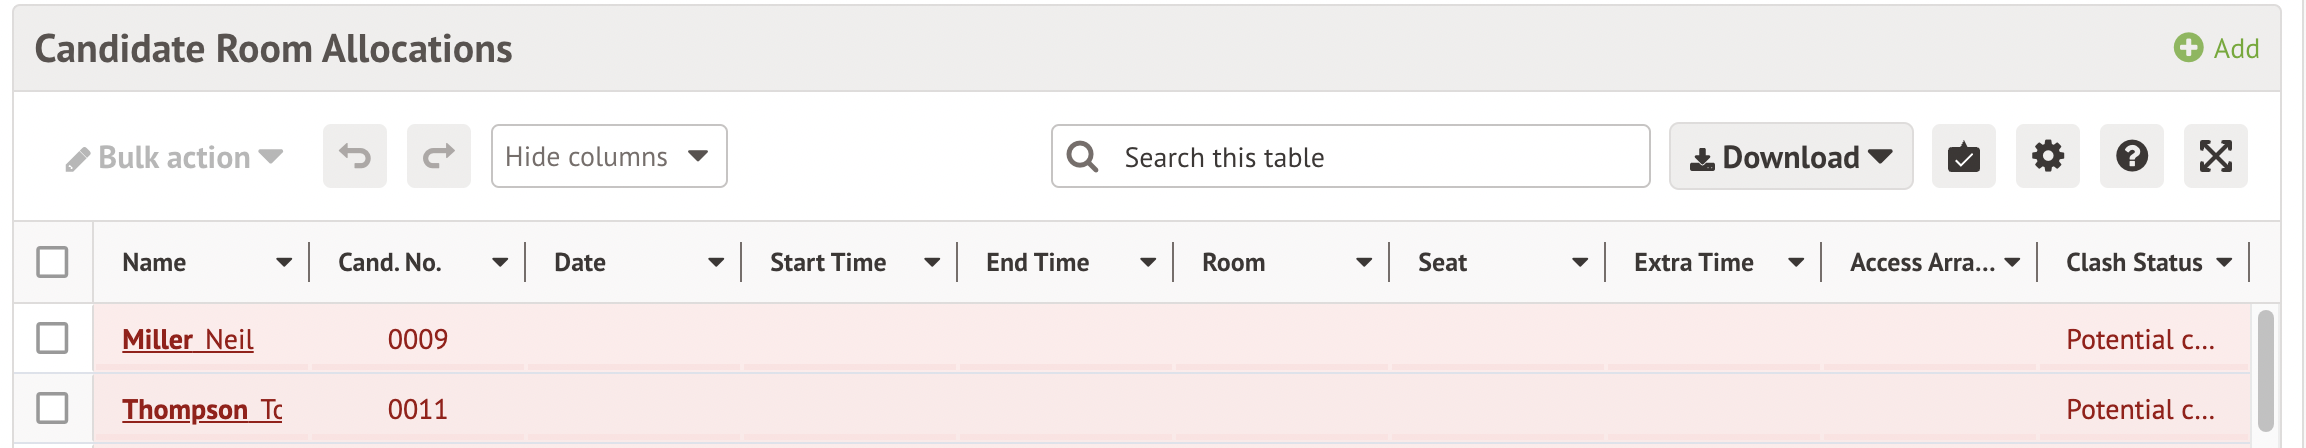
Task: Check the Miller Neil row checkbox
Action: point(52,338)
